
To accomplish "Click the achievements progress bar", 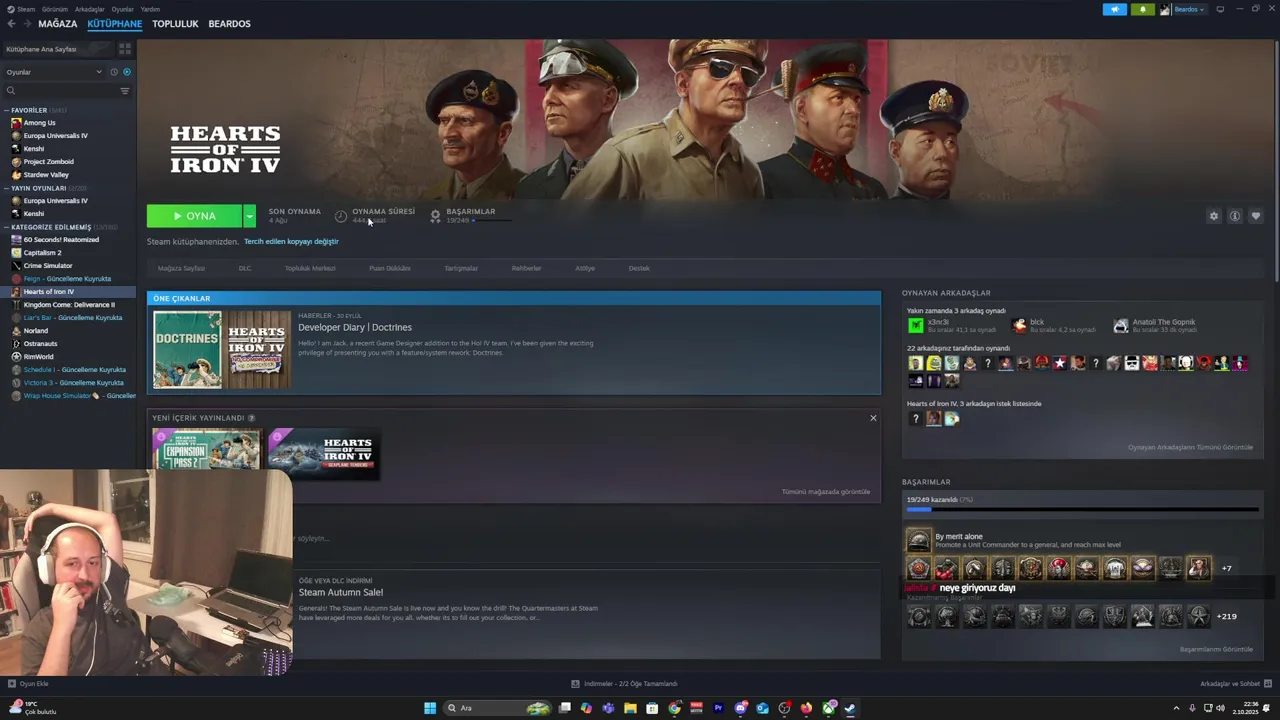I will (1082, 510).
